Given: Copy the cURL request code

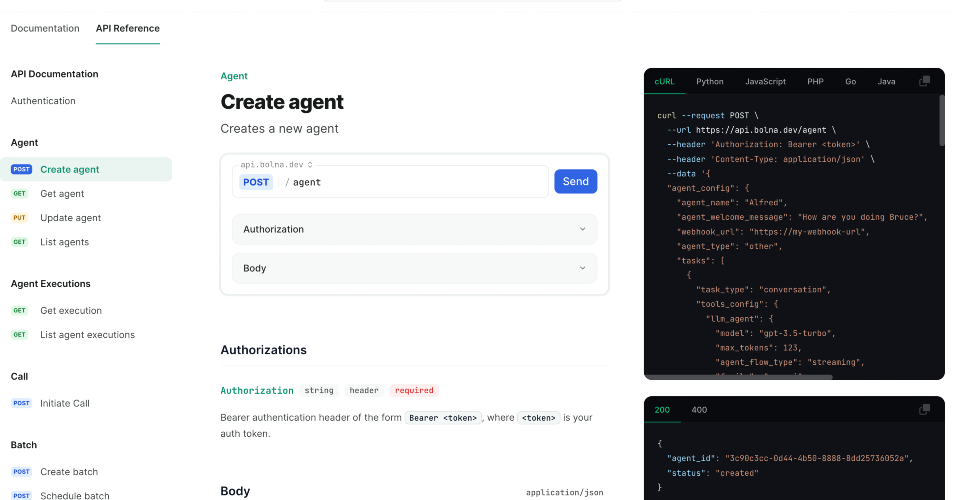Looking at the screenshot, I should coord(924,81).
